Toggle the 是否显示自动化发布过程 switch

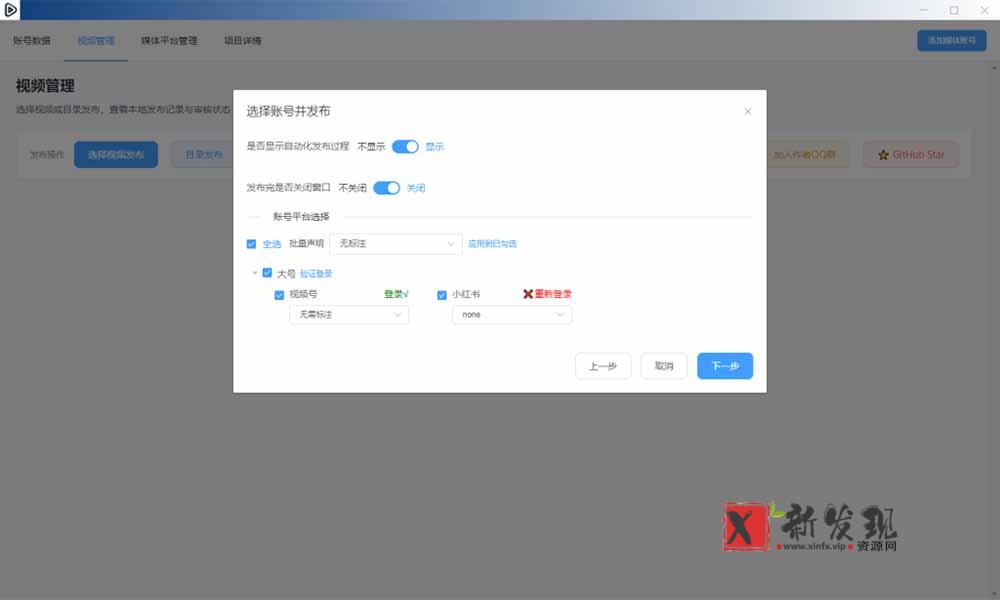click(x=405, y=147)
